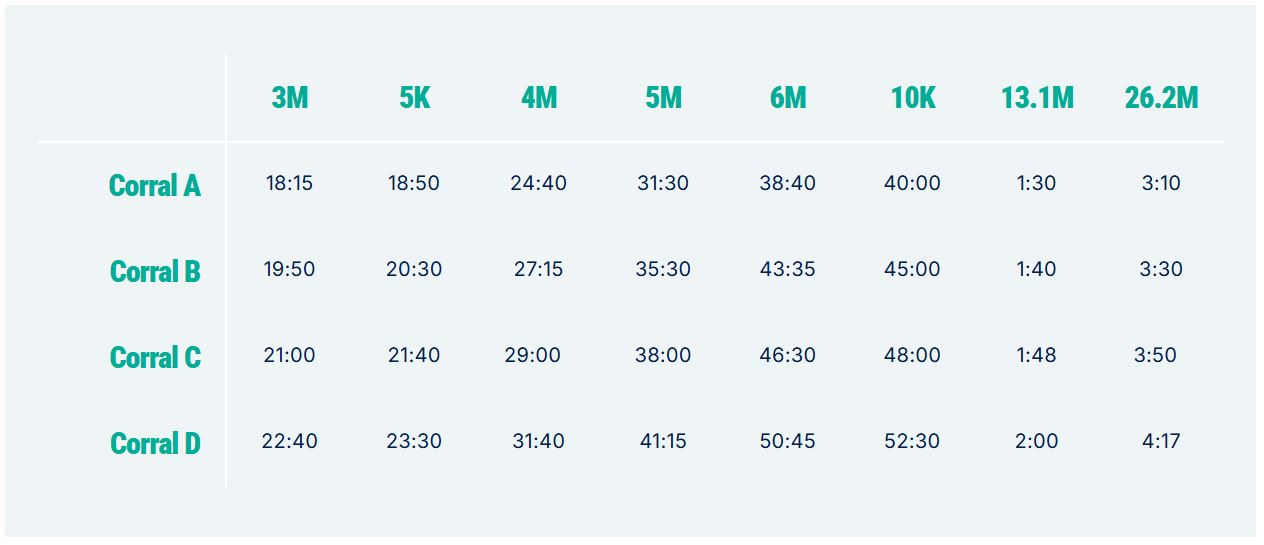Select the Corral C row label
1264x545 pixels.
(x=155, y=357)
